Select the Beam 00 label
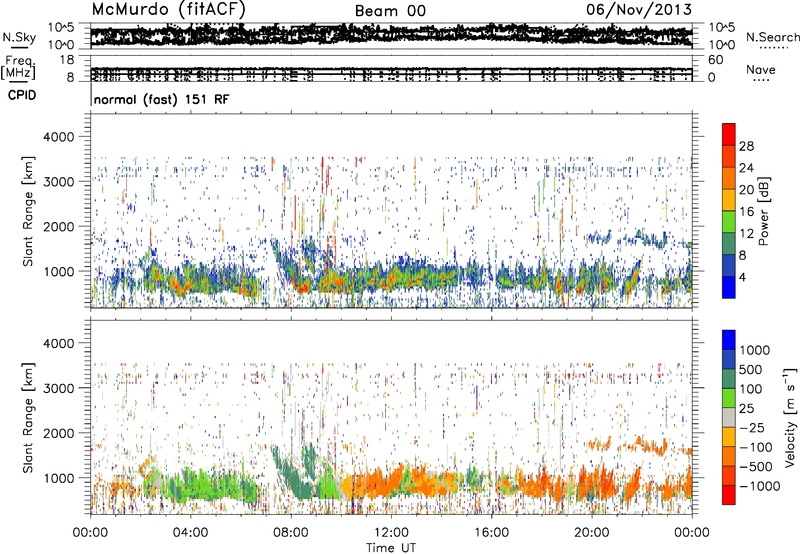The image size is (800, 554). (390, 11)
